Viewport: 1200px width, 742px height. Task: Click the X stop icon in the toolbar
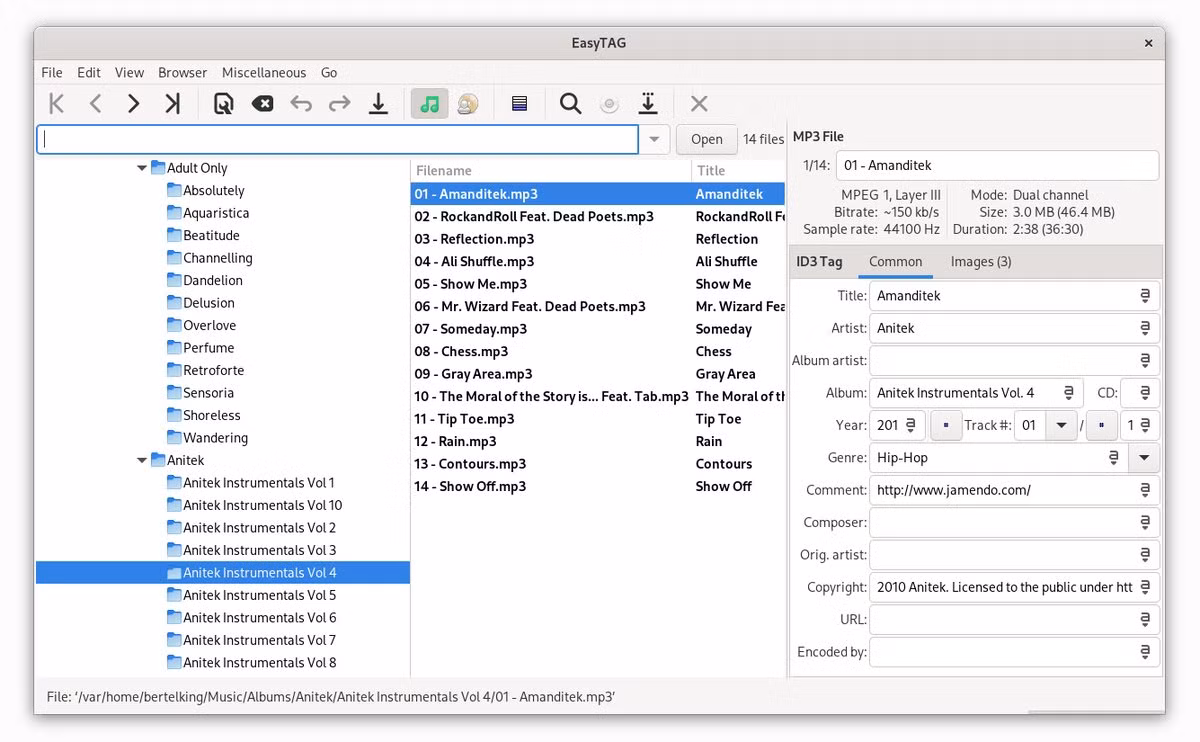pos(699,103)
